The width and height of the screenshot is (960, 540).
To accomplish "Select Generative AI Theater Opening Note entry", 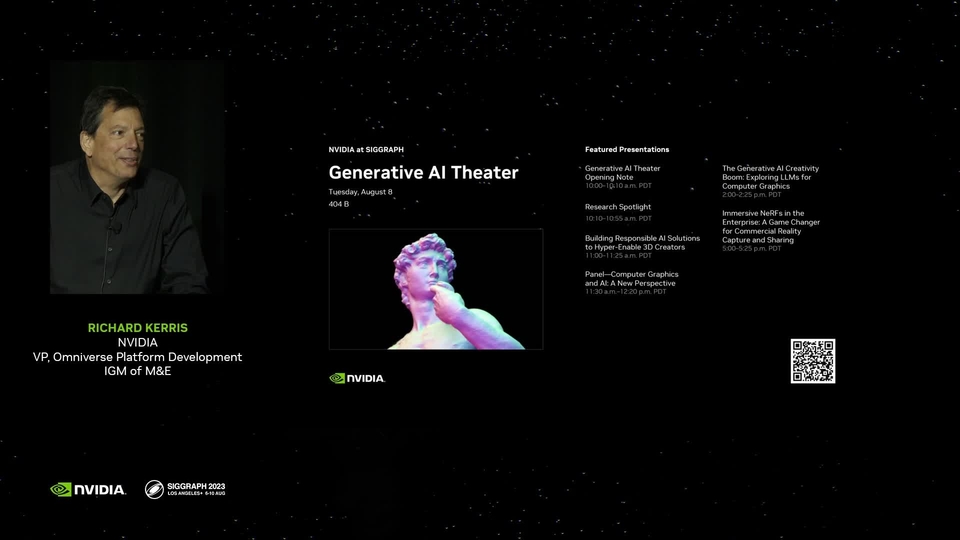I will point(623,177).
